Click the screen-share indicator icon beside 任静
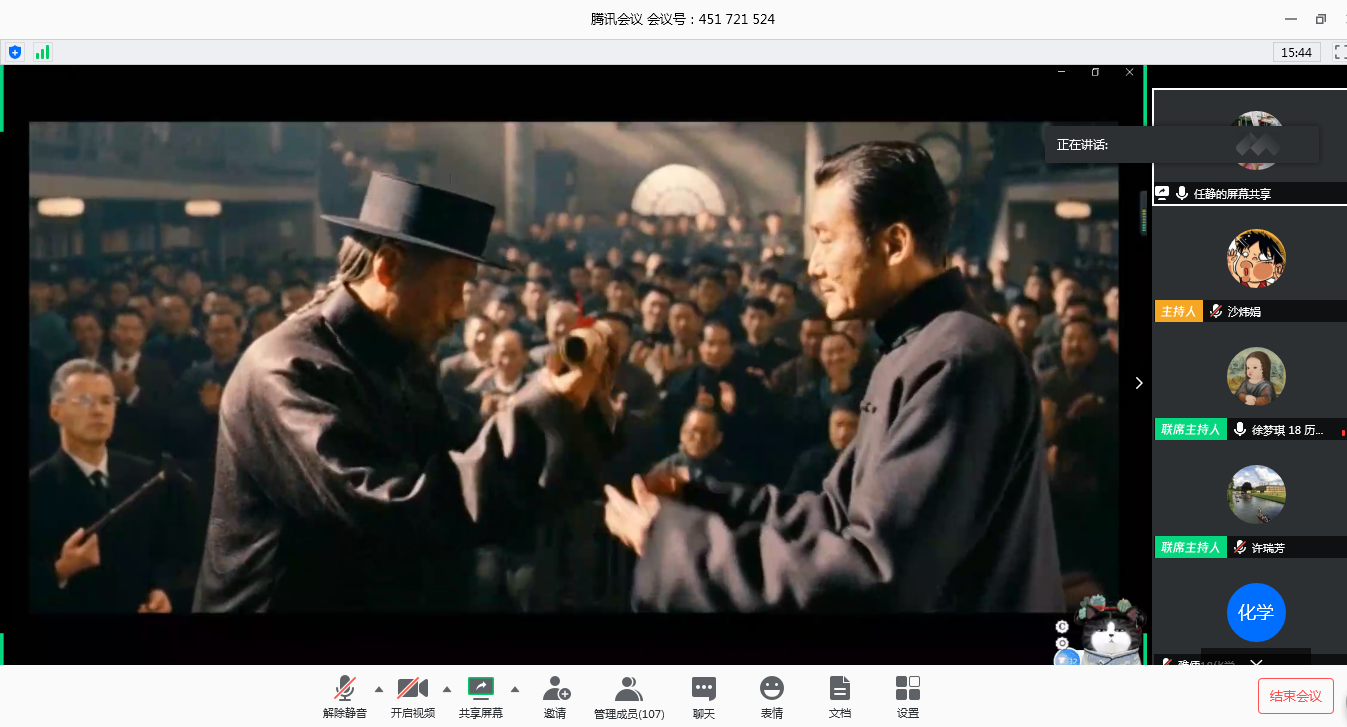1347x727 pixels. (1163, 193)
